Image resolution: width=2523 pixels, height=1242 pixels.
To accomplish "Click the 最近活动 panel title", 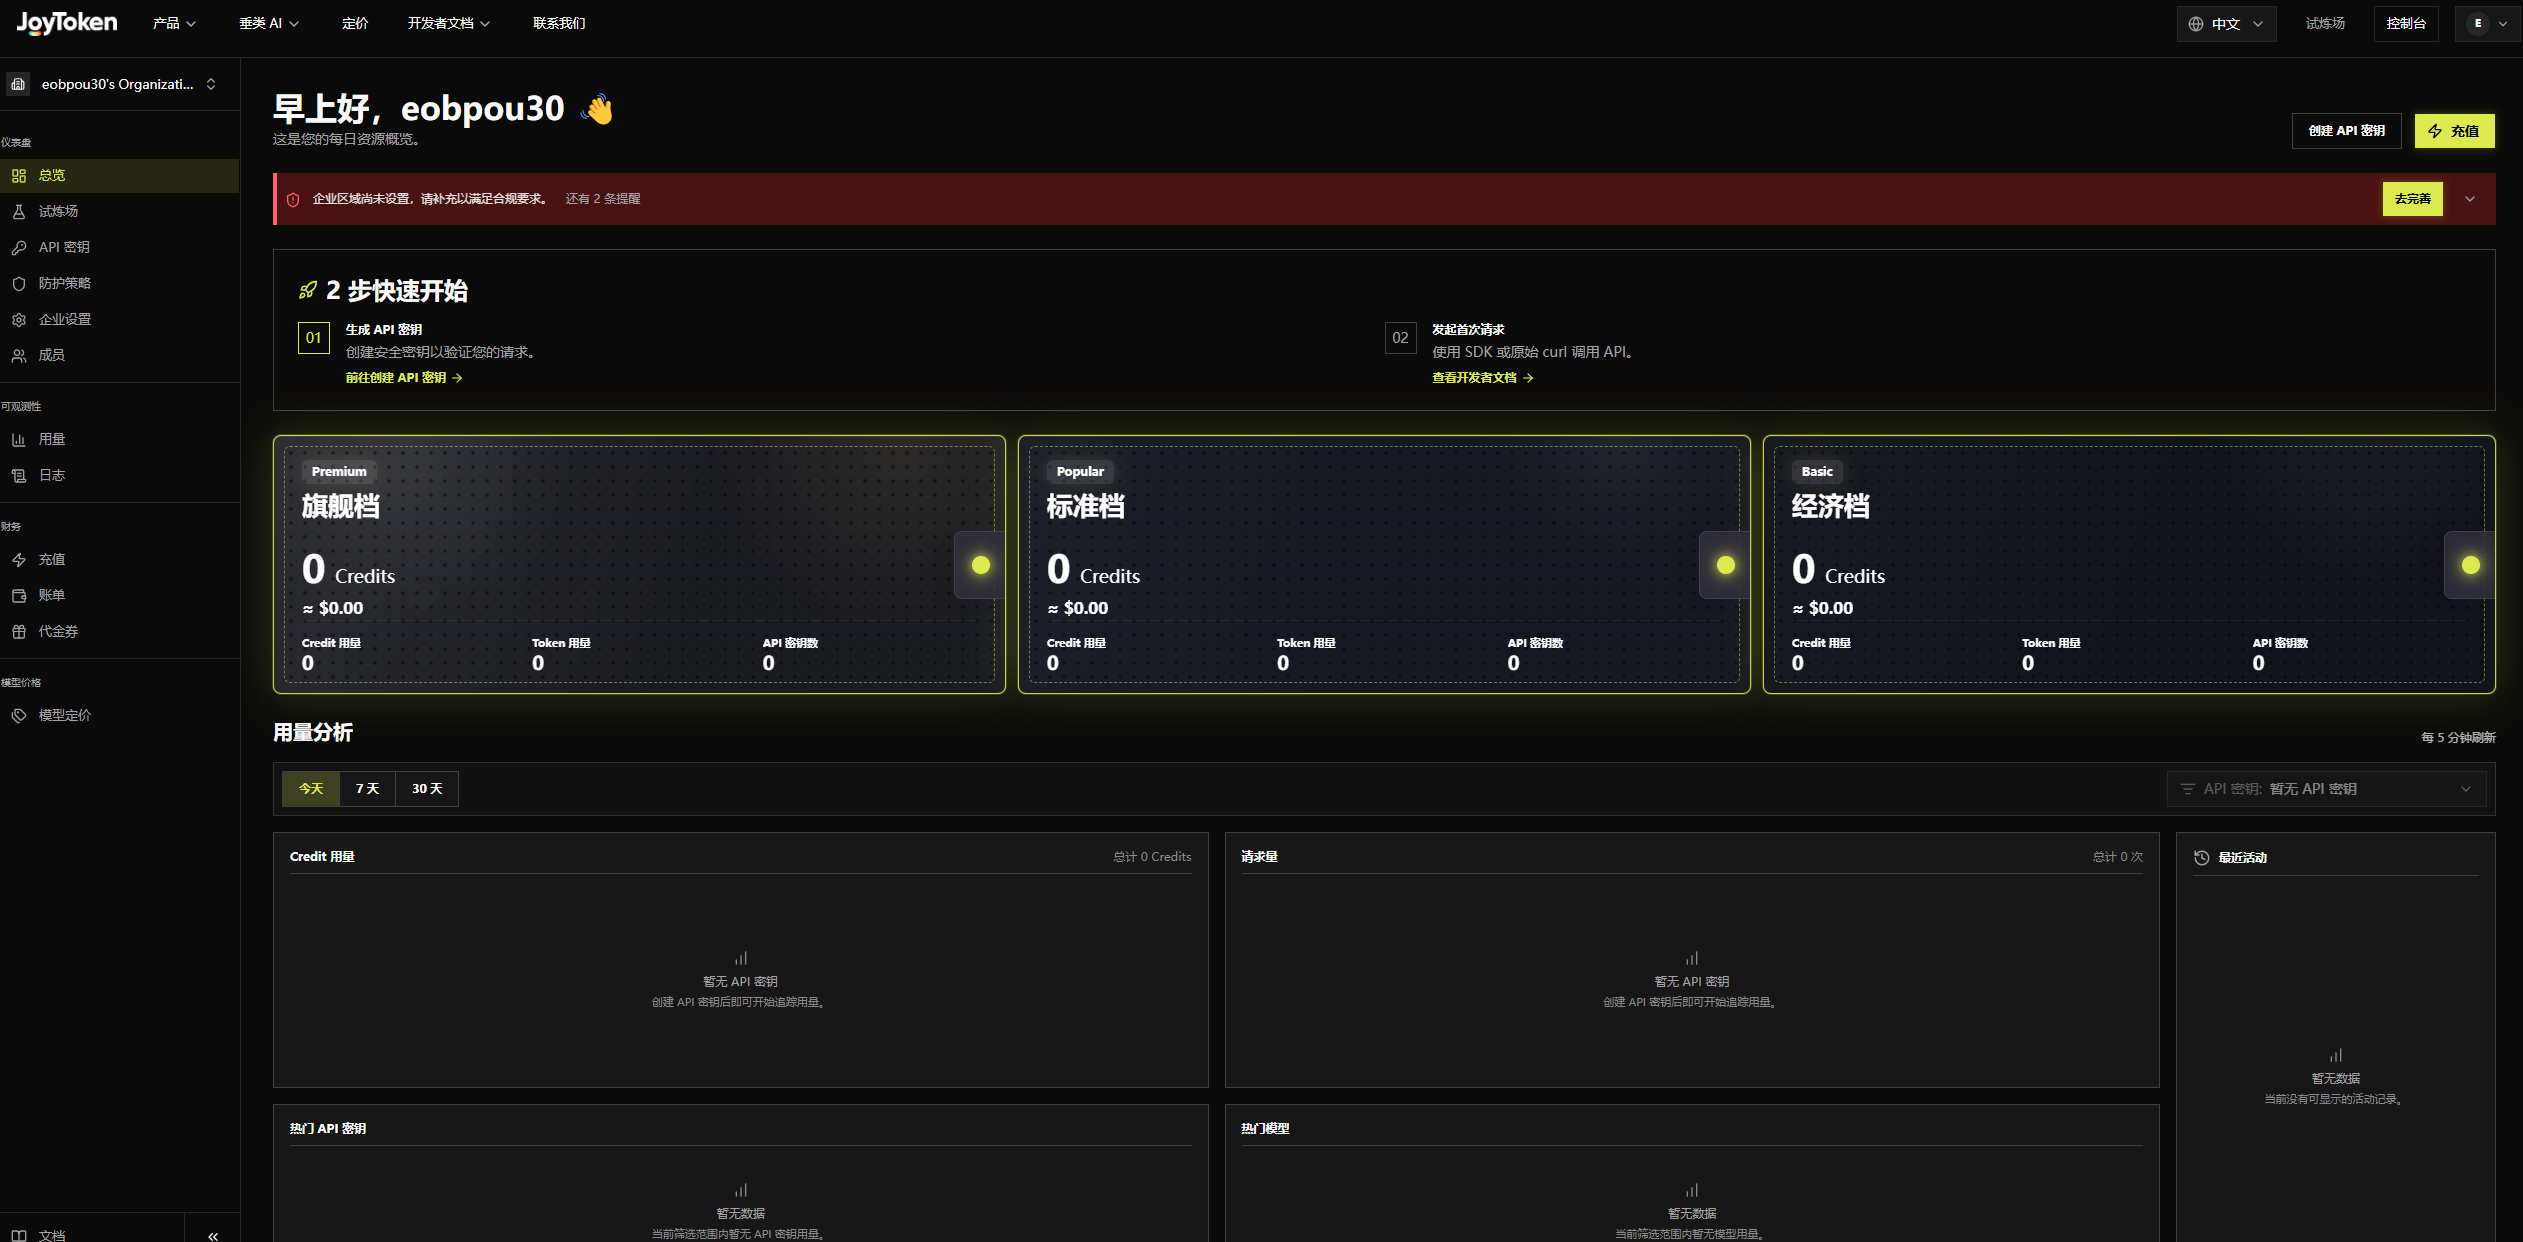I will (x=2242, y=858).
